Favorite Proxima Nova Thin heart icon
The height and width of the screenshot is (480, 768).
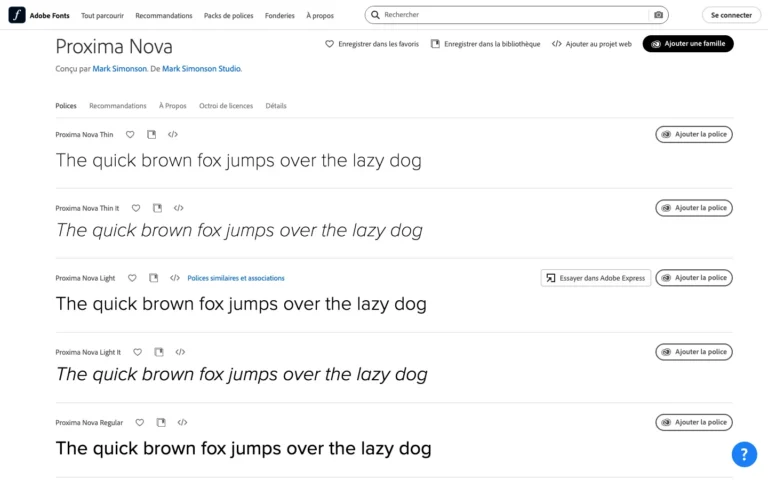click(x=130, y=134)
